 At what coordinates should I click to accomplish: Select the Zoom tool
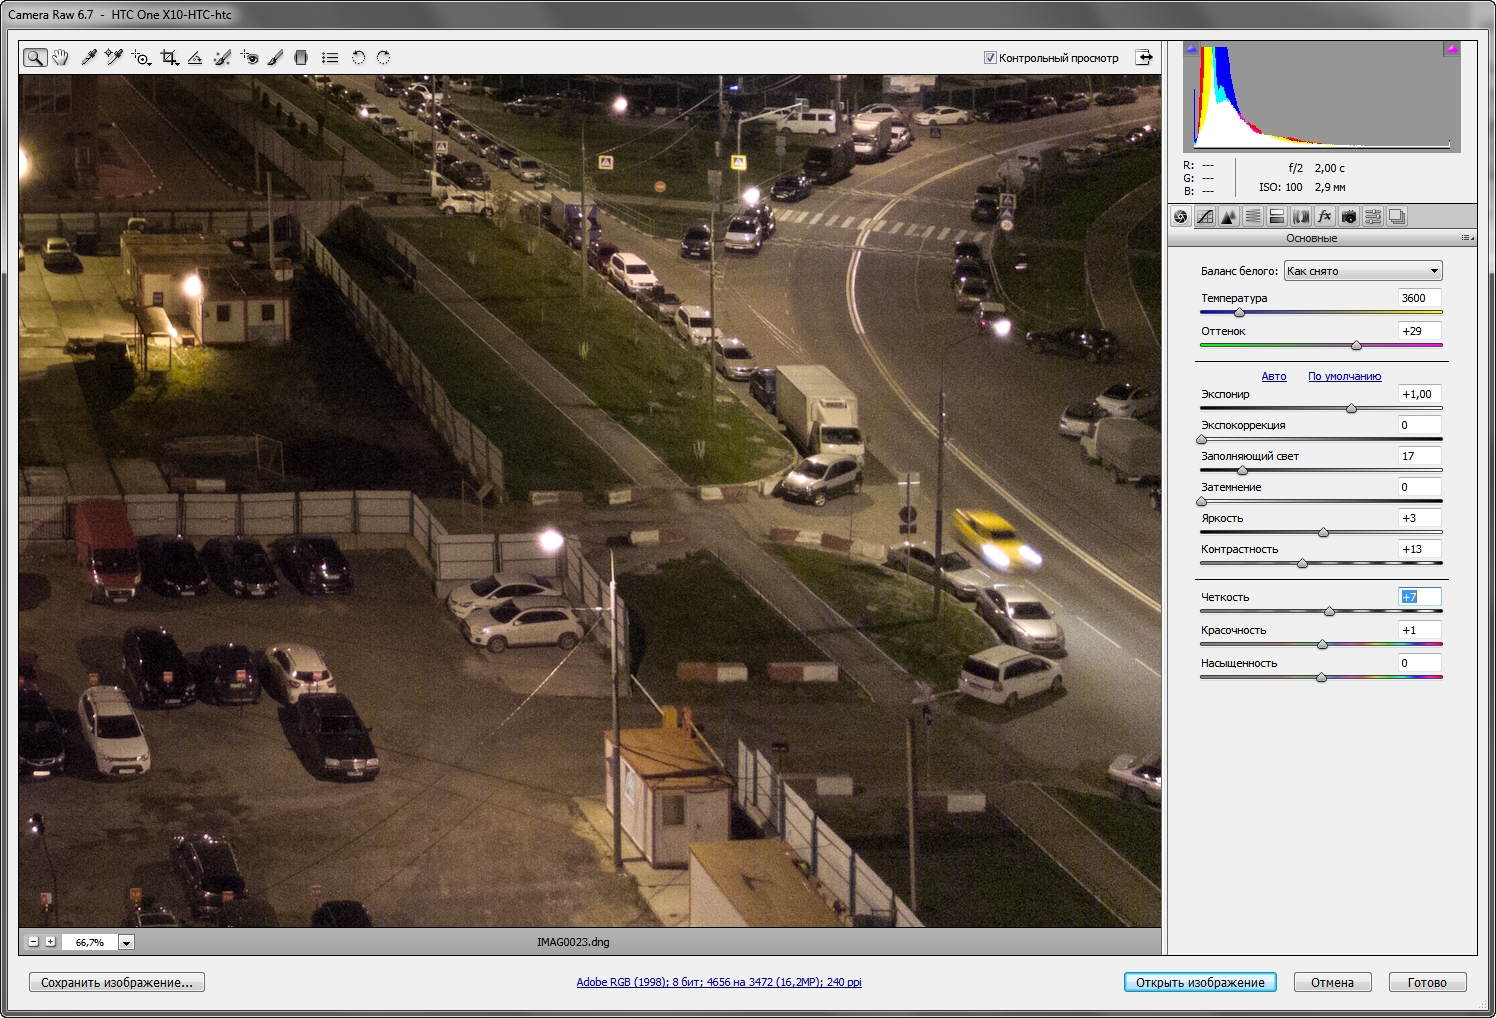click(35, 58)
